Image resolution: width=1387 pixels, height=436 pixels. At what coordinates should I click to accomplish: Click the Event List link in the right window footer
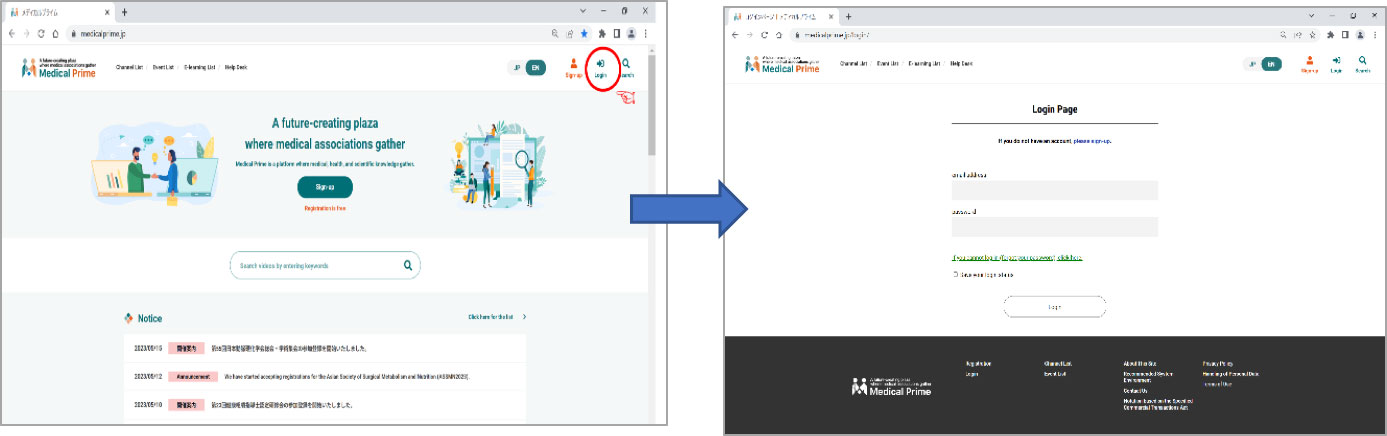click(x=1057, y=374)
